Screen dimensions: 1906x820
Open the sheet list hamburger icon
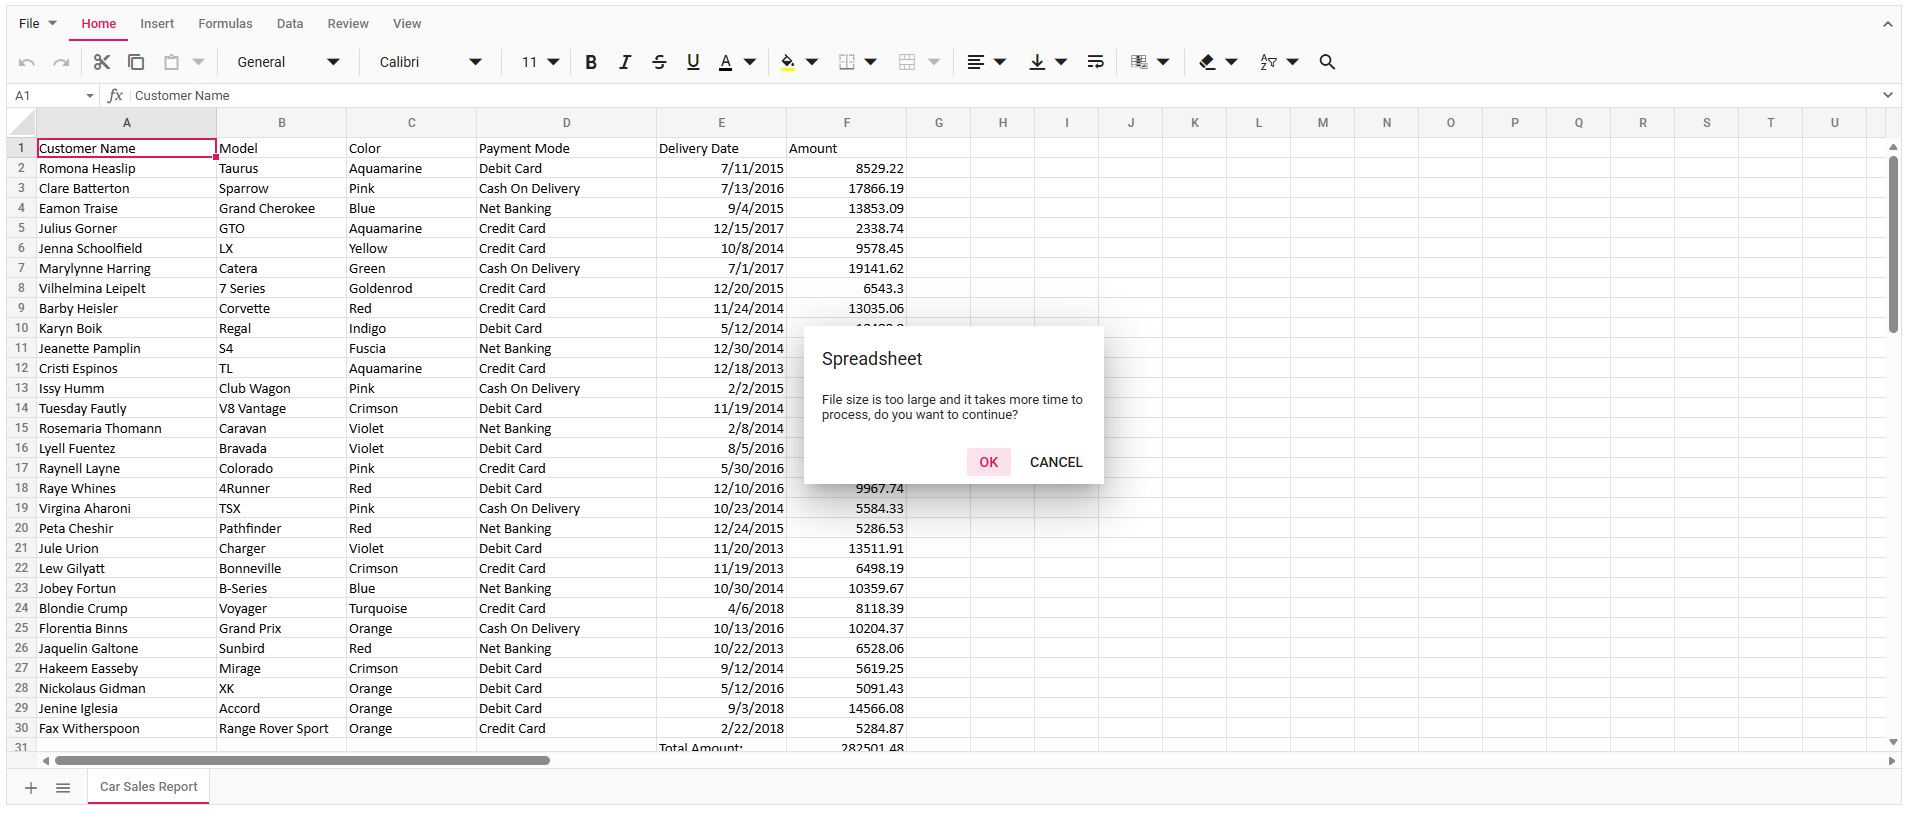63,788
